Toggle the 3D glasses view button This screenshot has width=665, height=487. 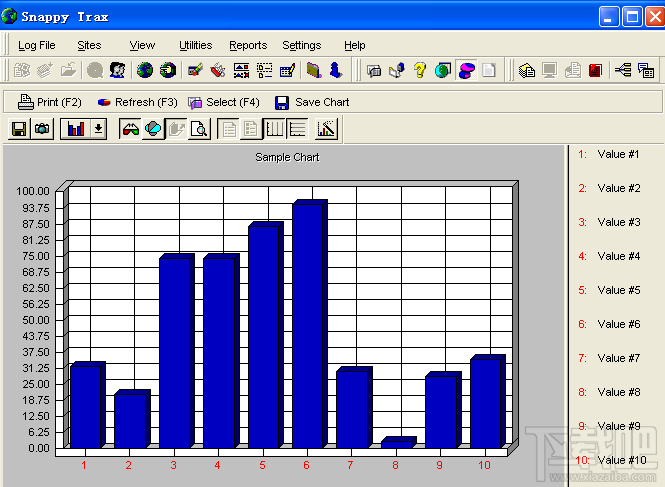130,129
